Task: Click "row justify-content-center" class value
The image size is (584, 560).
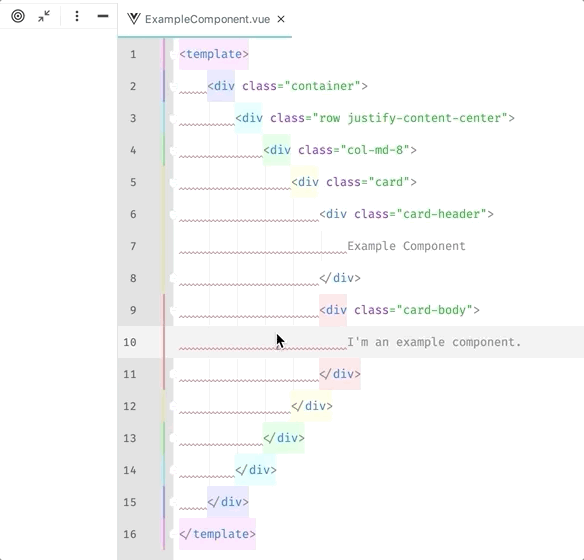Action: (x=410, y=118)
